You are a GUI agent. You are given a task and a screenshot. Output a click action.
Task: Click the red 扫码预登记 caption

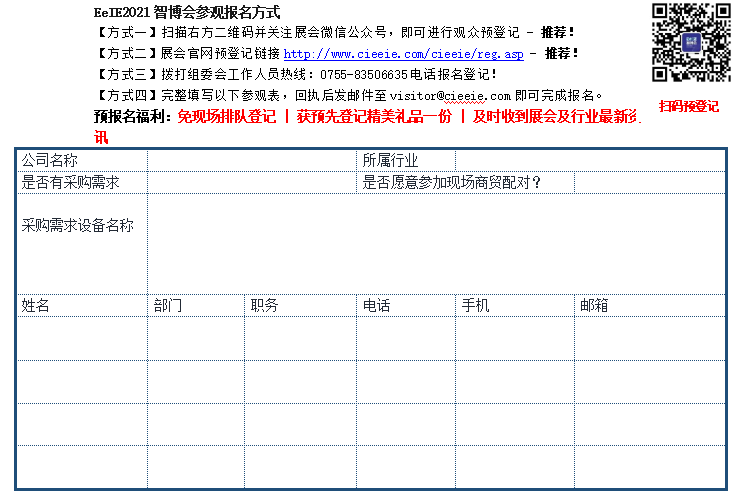coord(688,106)
